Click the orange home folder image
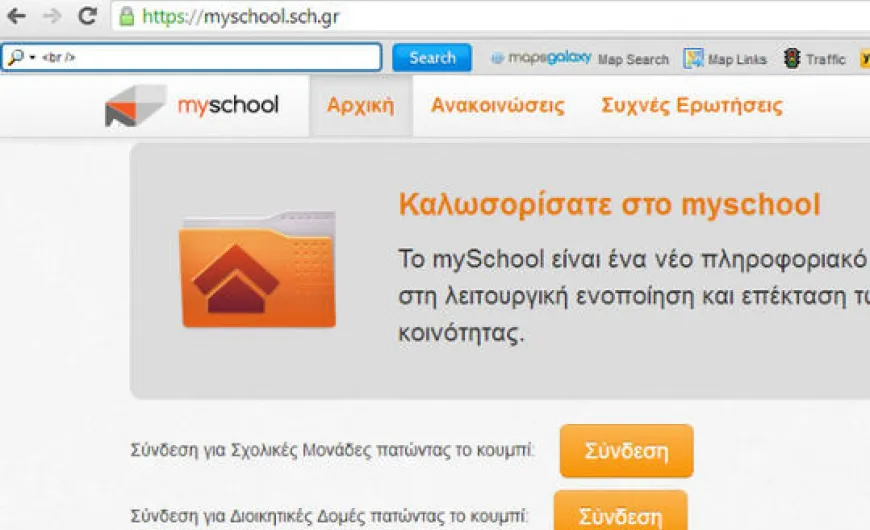This screenshot has width=870, height=530. (258, 269)
